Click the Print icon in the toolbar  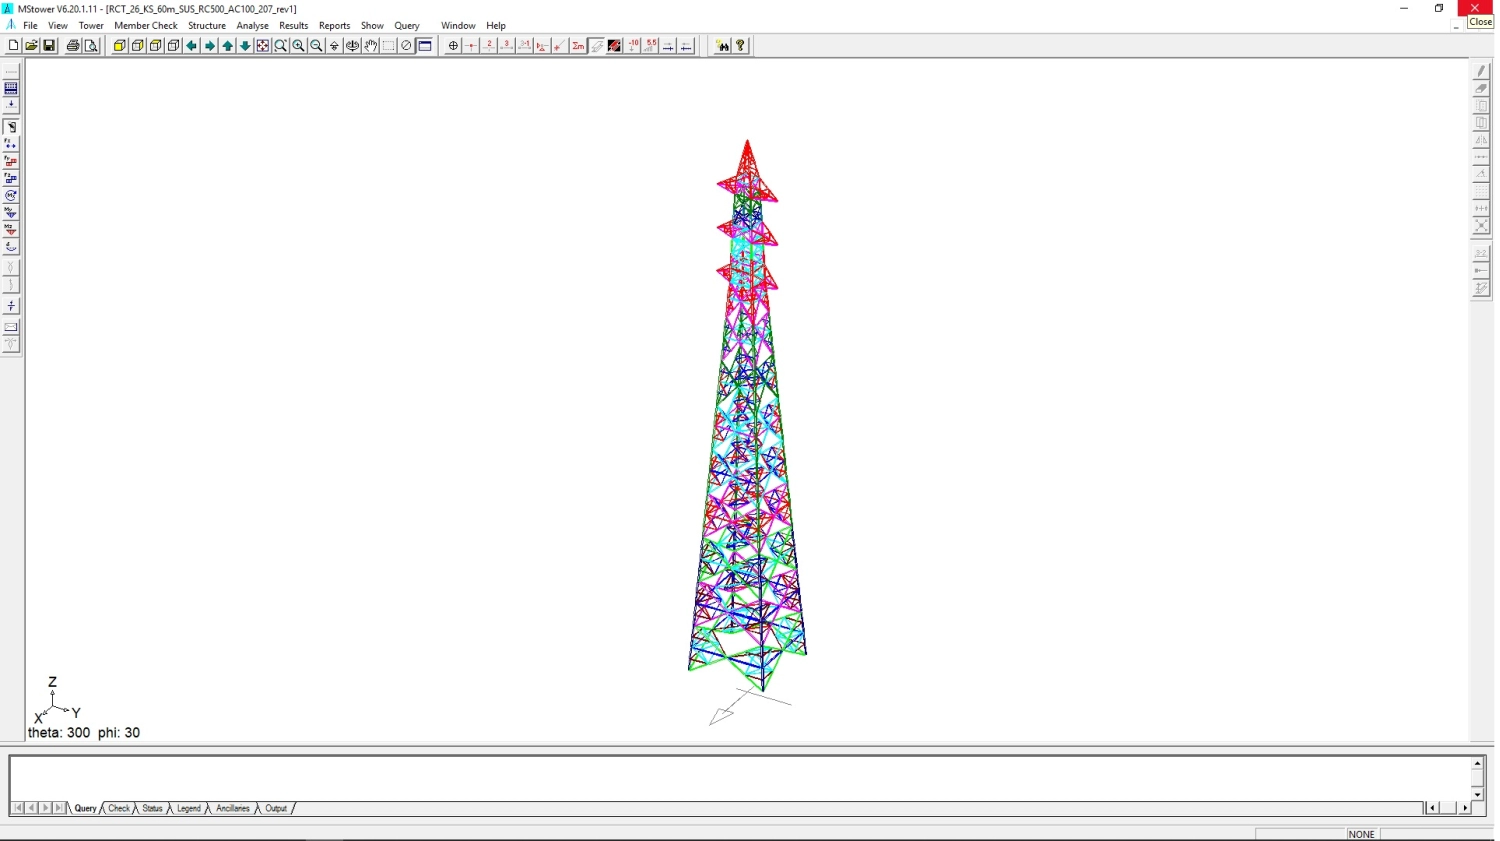73,46
